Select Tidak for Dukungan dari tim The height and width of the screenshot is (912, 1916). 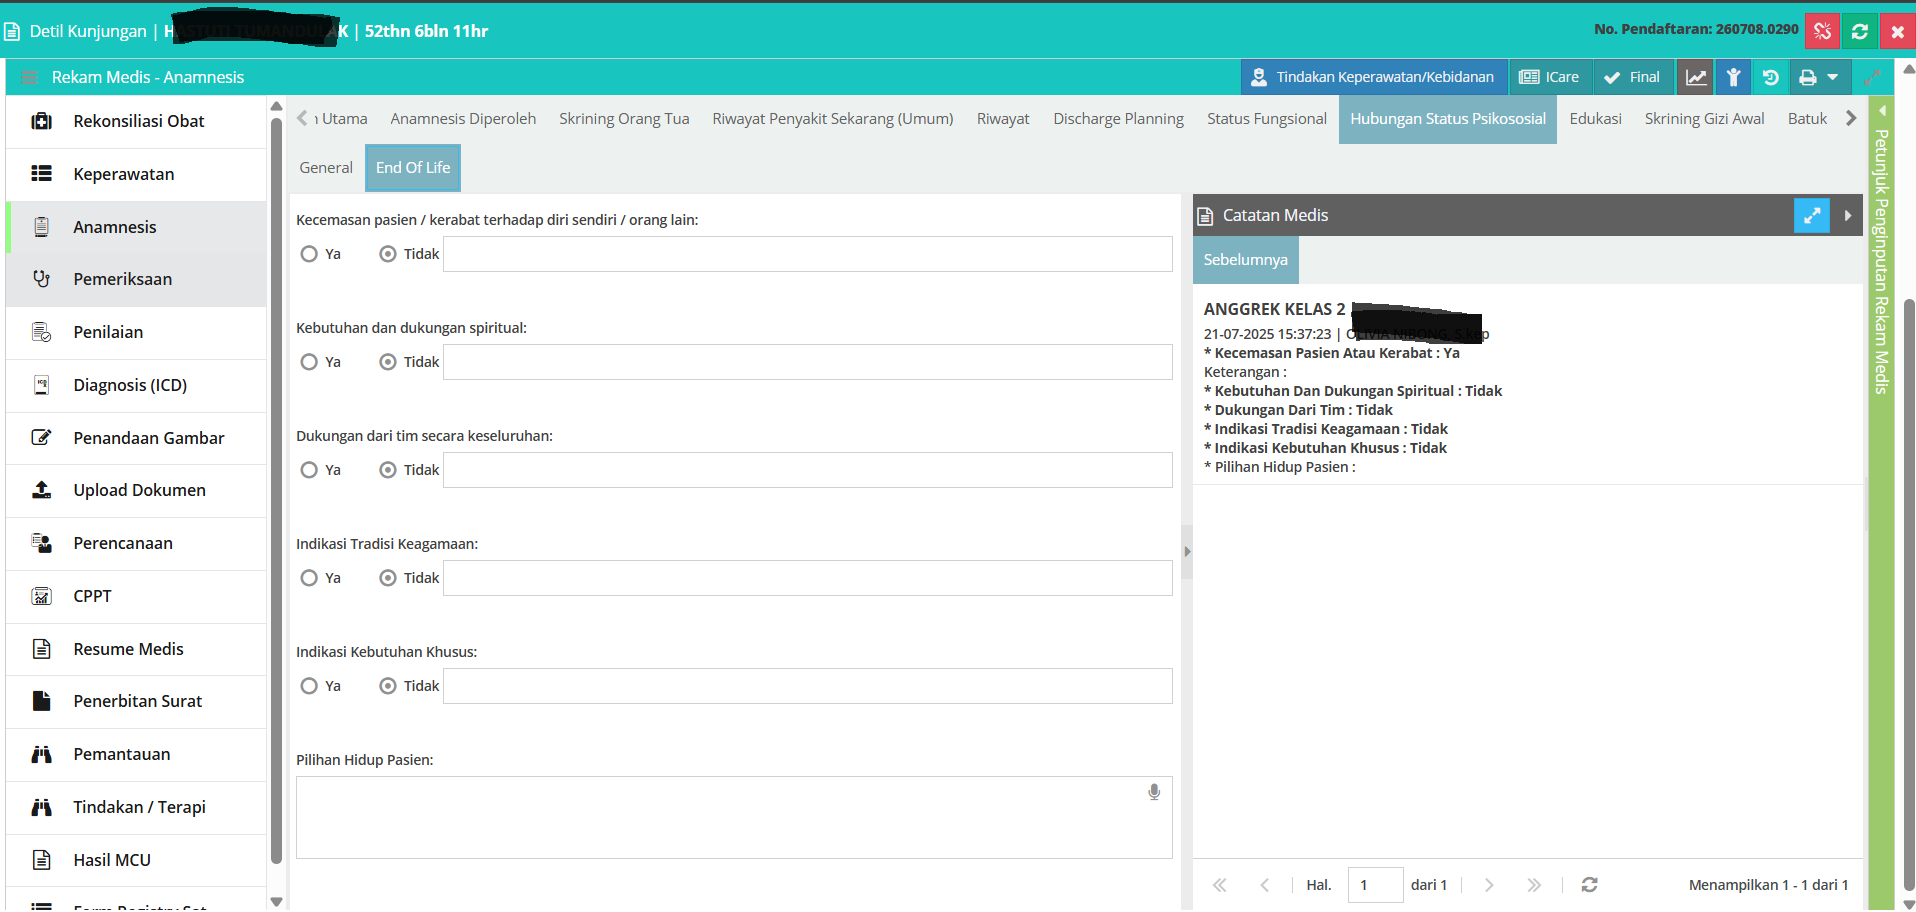point(388,470)
